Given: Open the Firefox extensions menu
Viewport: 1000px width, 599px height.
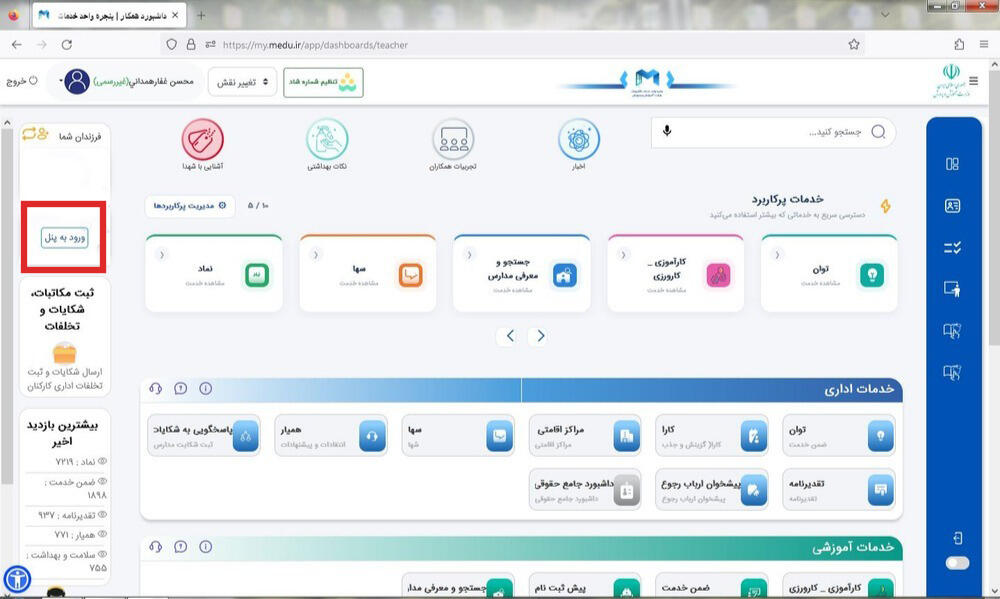Looking at the screenshot, I should tap(959, 45).
